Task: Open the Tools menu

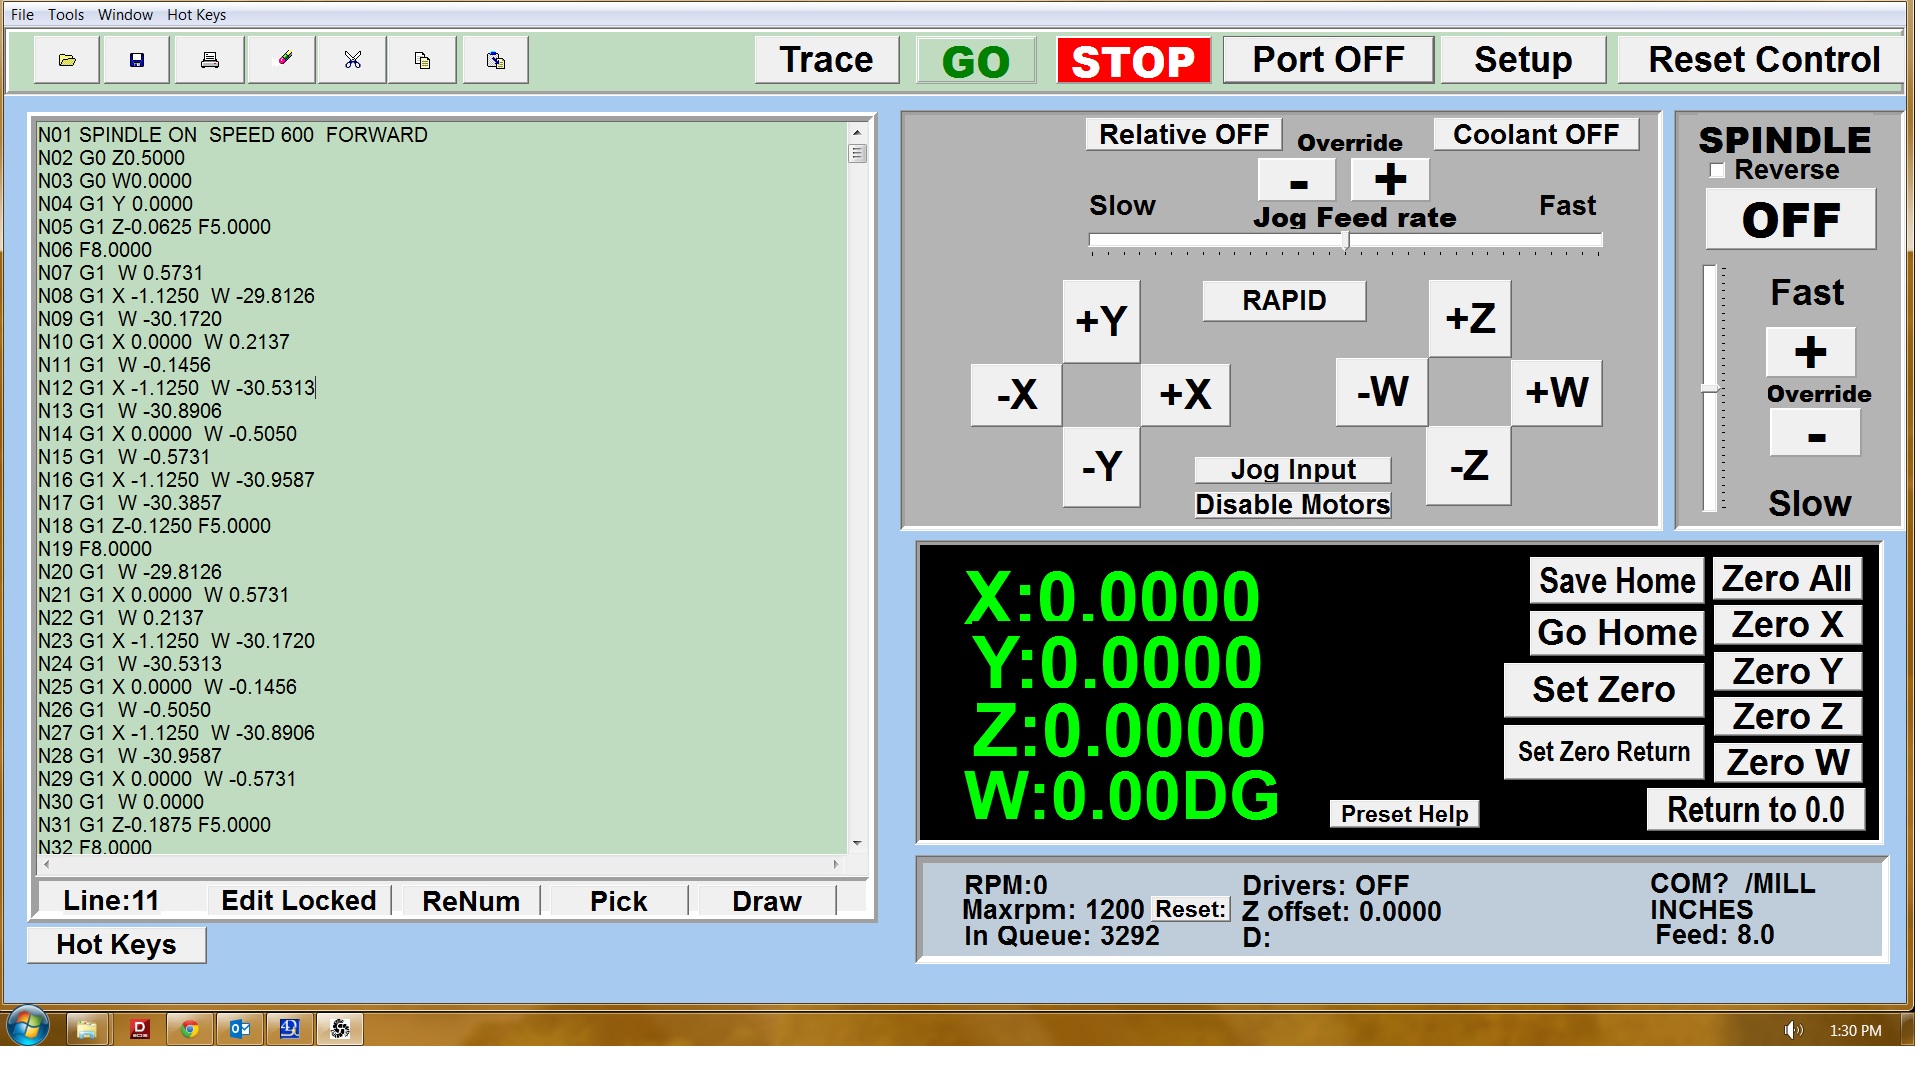Action: 66,15
